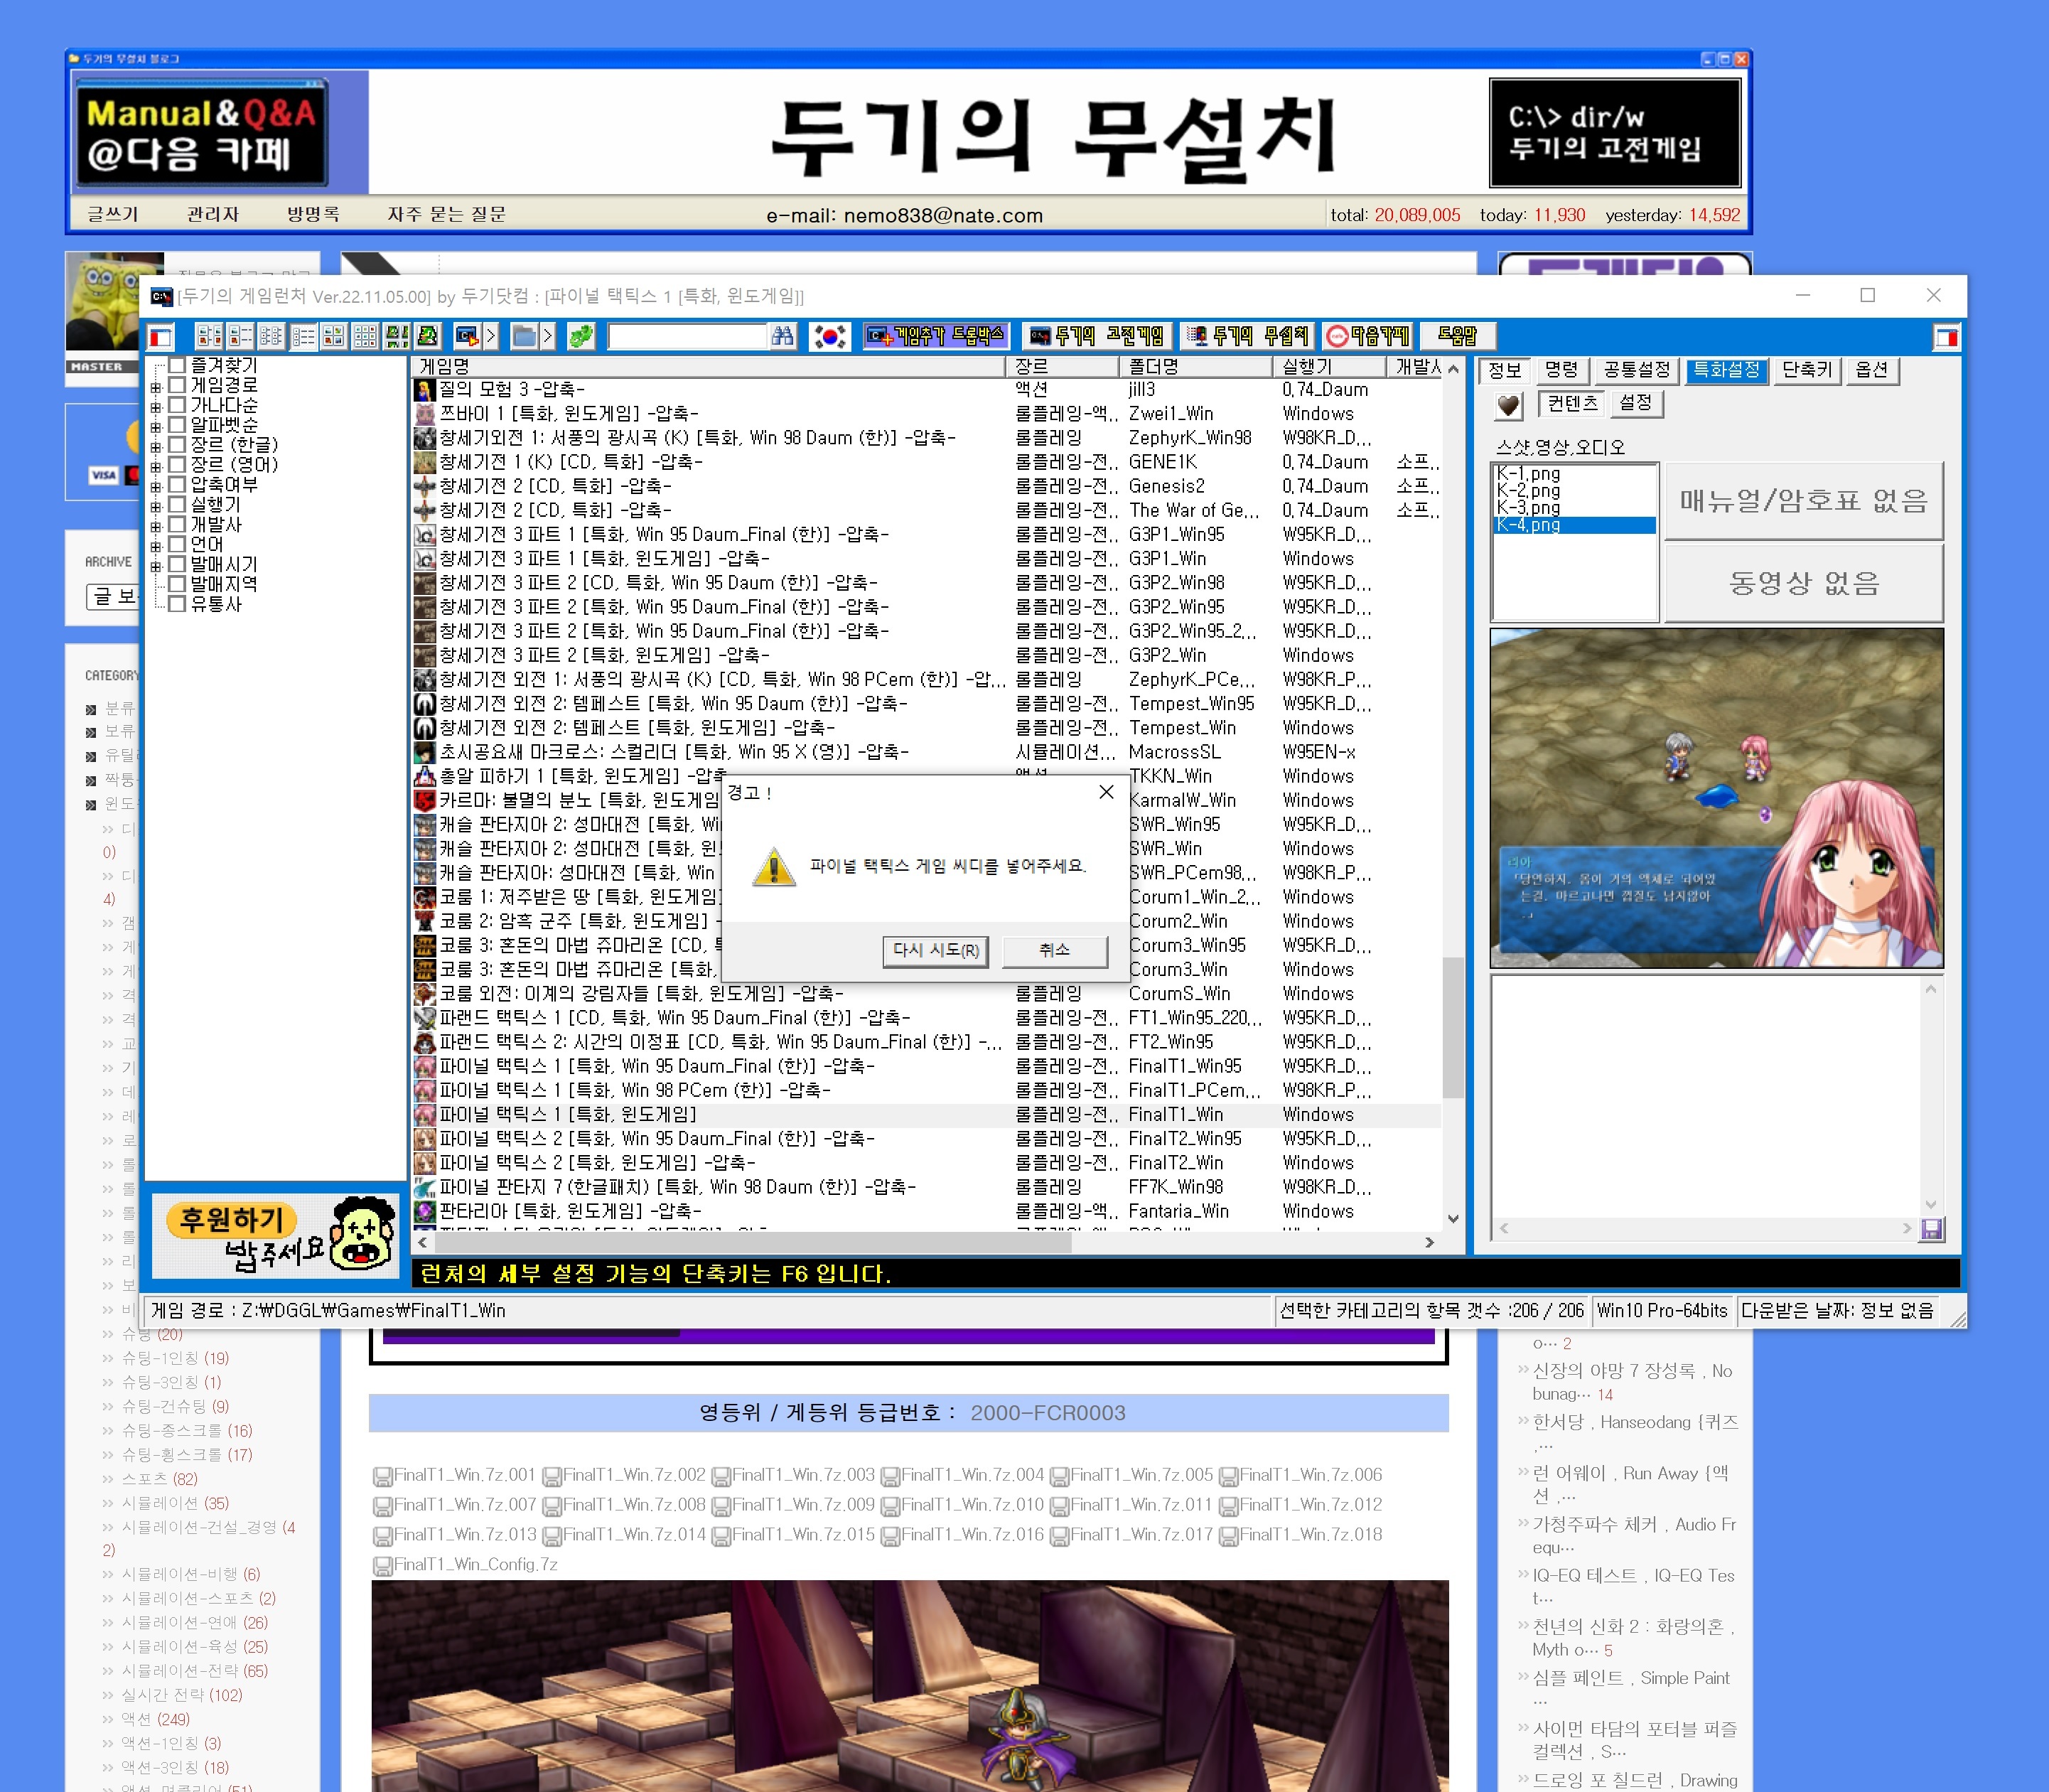
Task: Toggle left panel with red-white icon
Action: click(161, 337)
